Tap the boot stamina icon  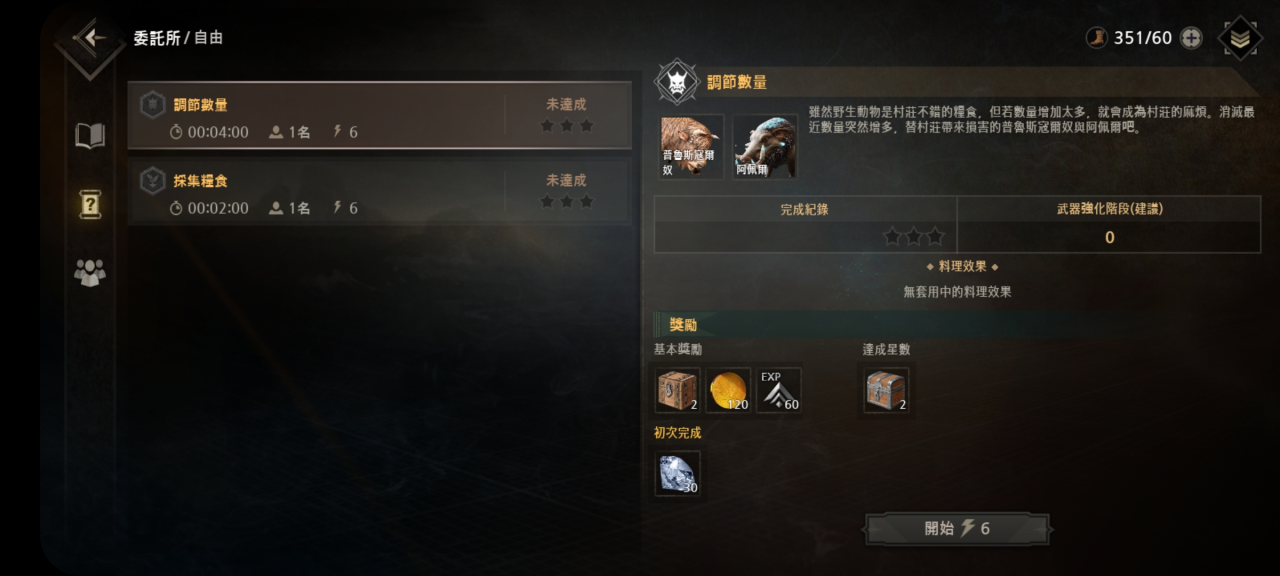click(1097, 38)
